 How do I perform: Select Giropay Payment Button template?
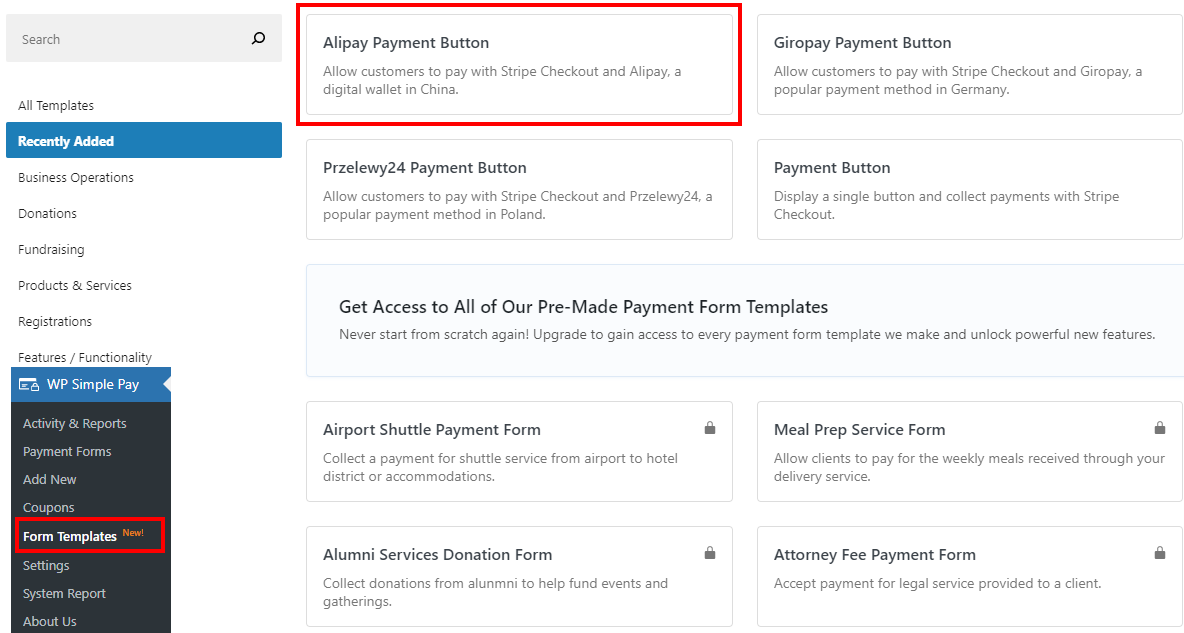969,64
